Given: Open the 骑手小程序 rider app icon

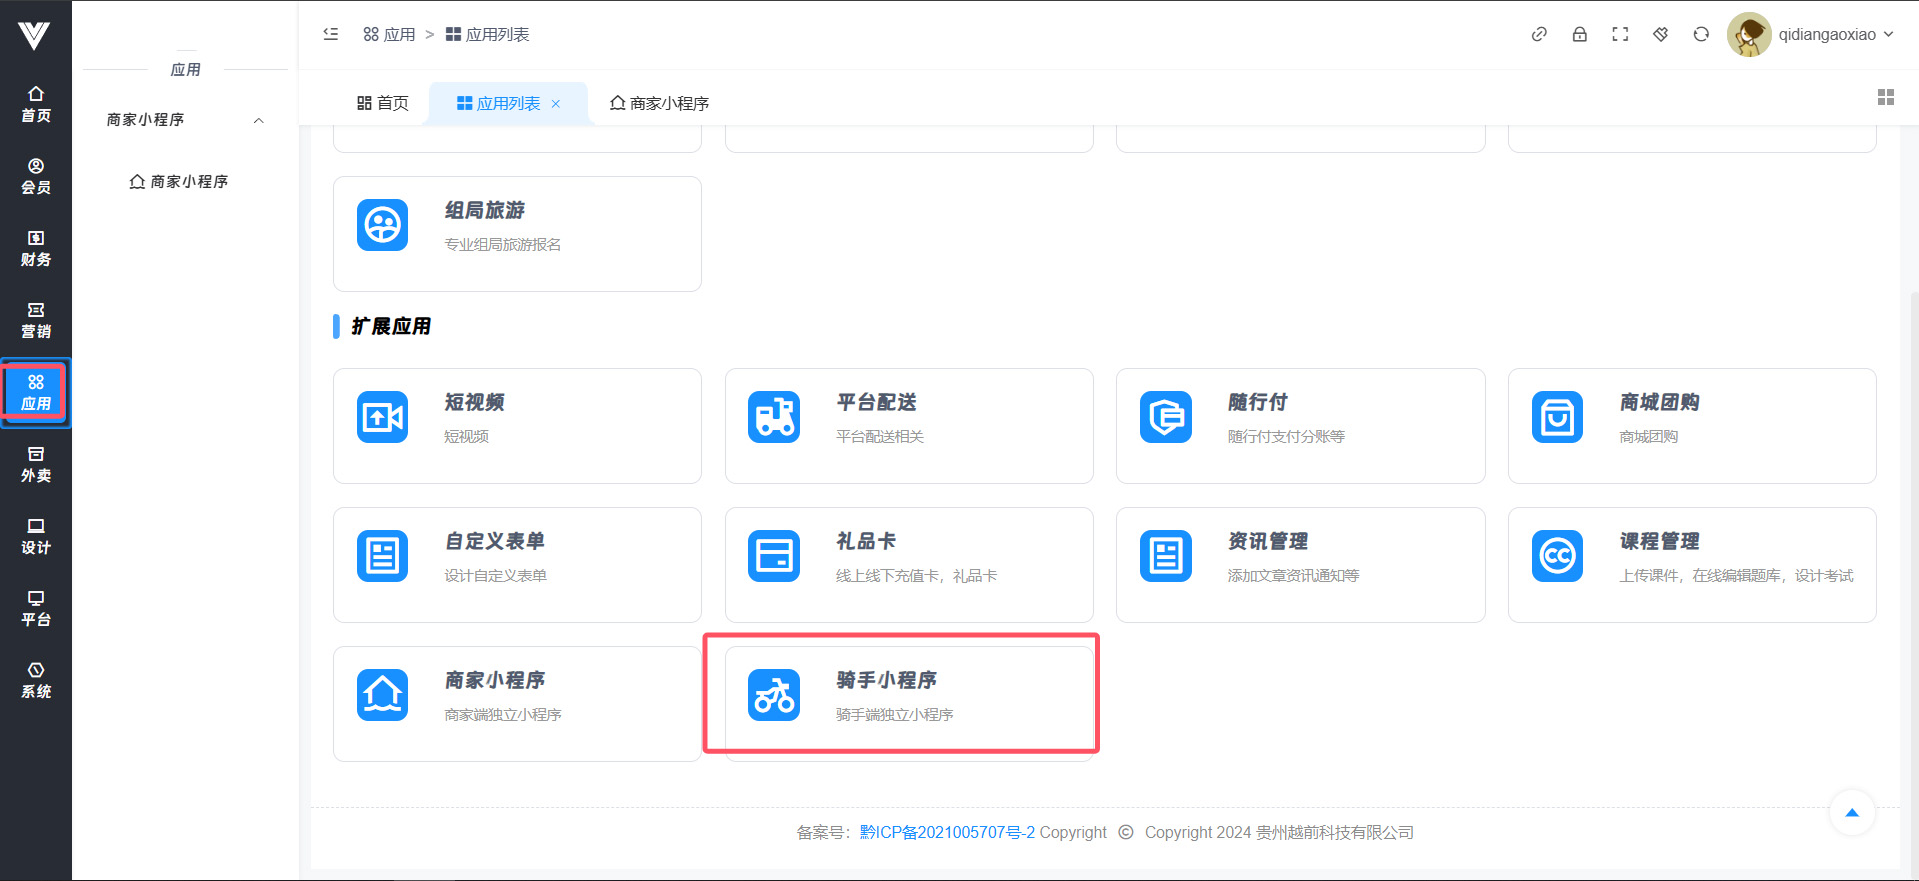Looking at the screenshot, I should [x=774, y=695].
